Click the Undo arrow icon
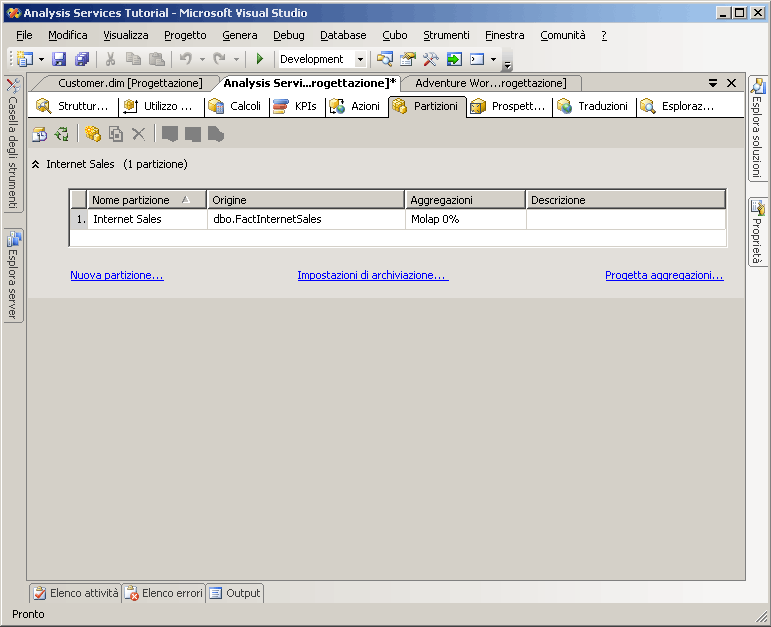This screenshot has width=771, height=627. [185, 59]
